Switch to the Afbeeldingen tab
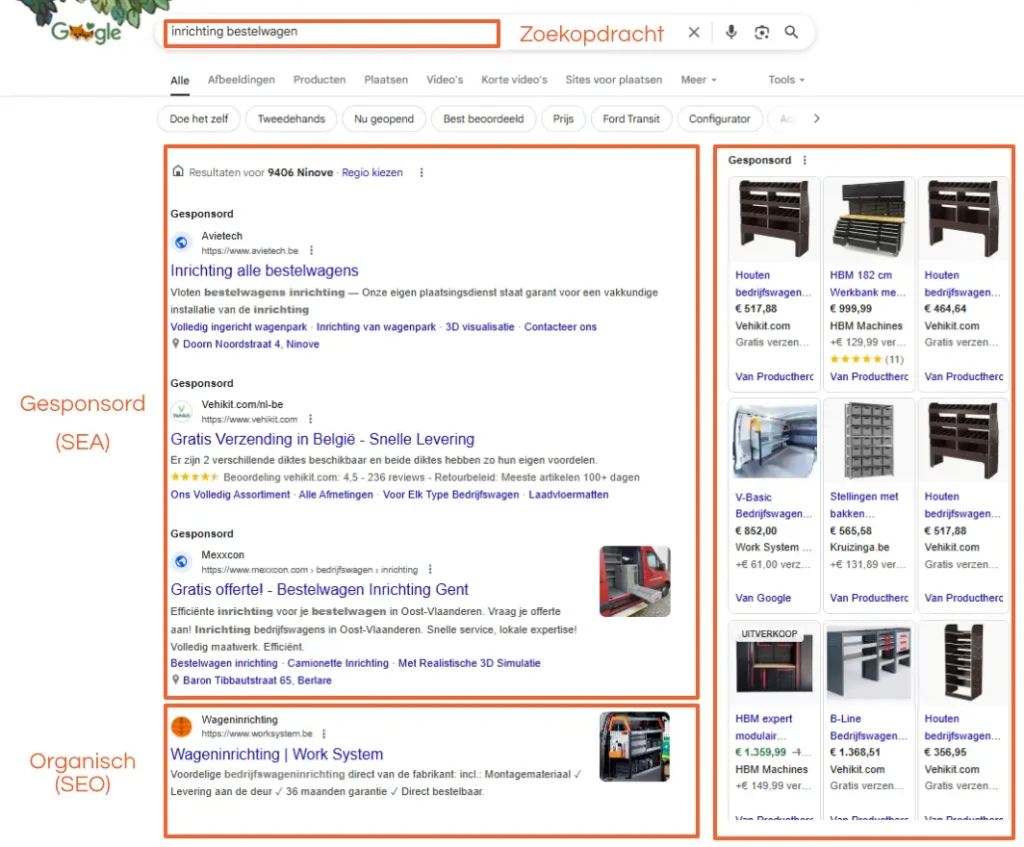Viewport: 1024px width, 847px height. click(x=241, y=80)
